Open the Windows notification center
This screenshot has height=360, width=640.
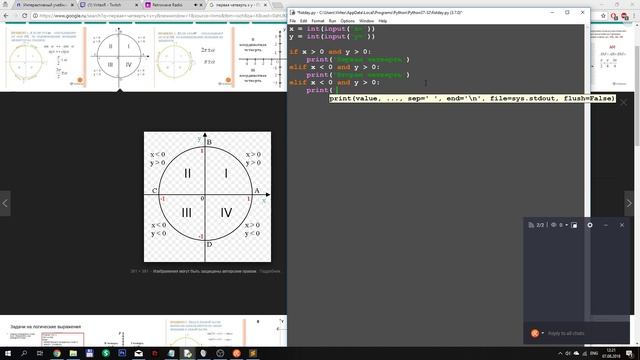629,353
